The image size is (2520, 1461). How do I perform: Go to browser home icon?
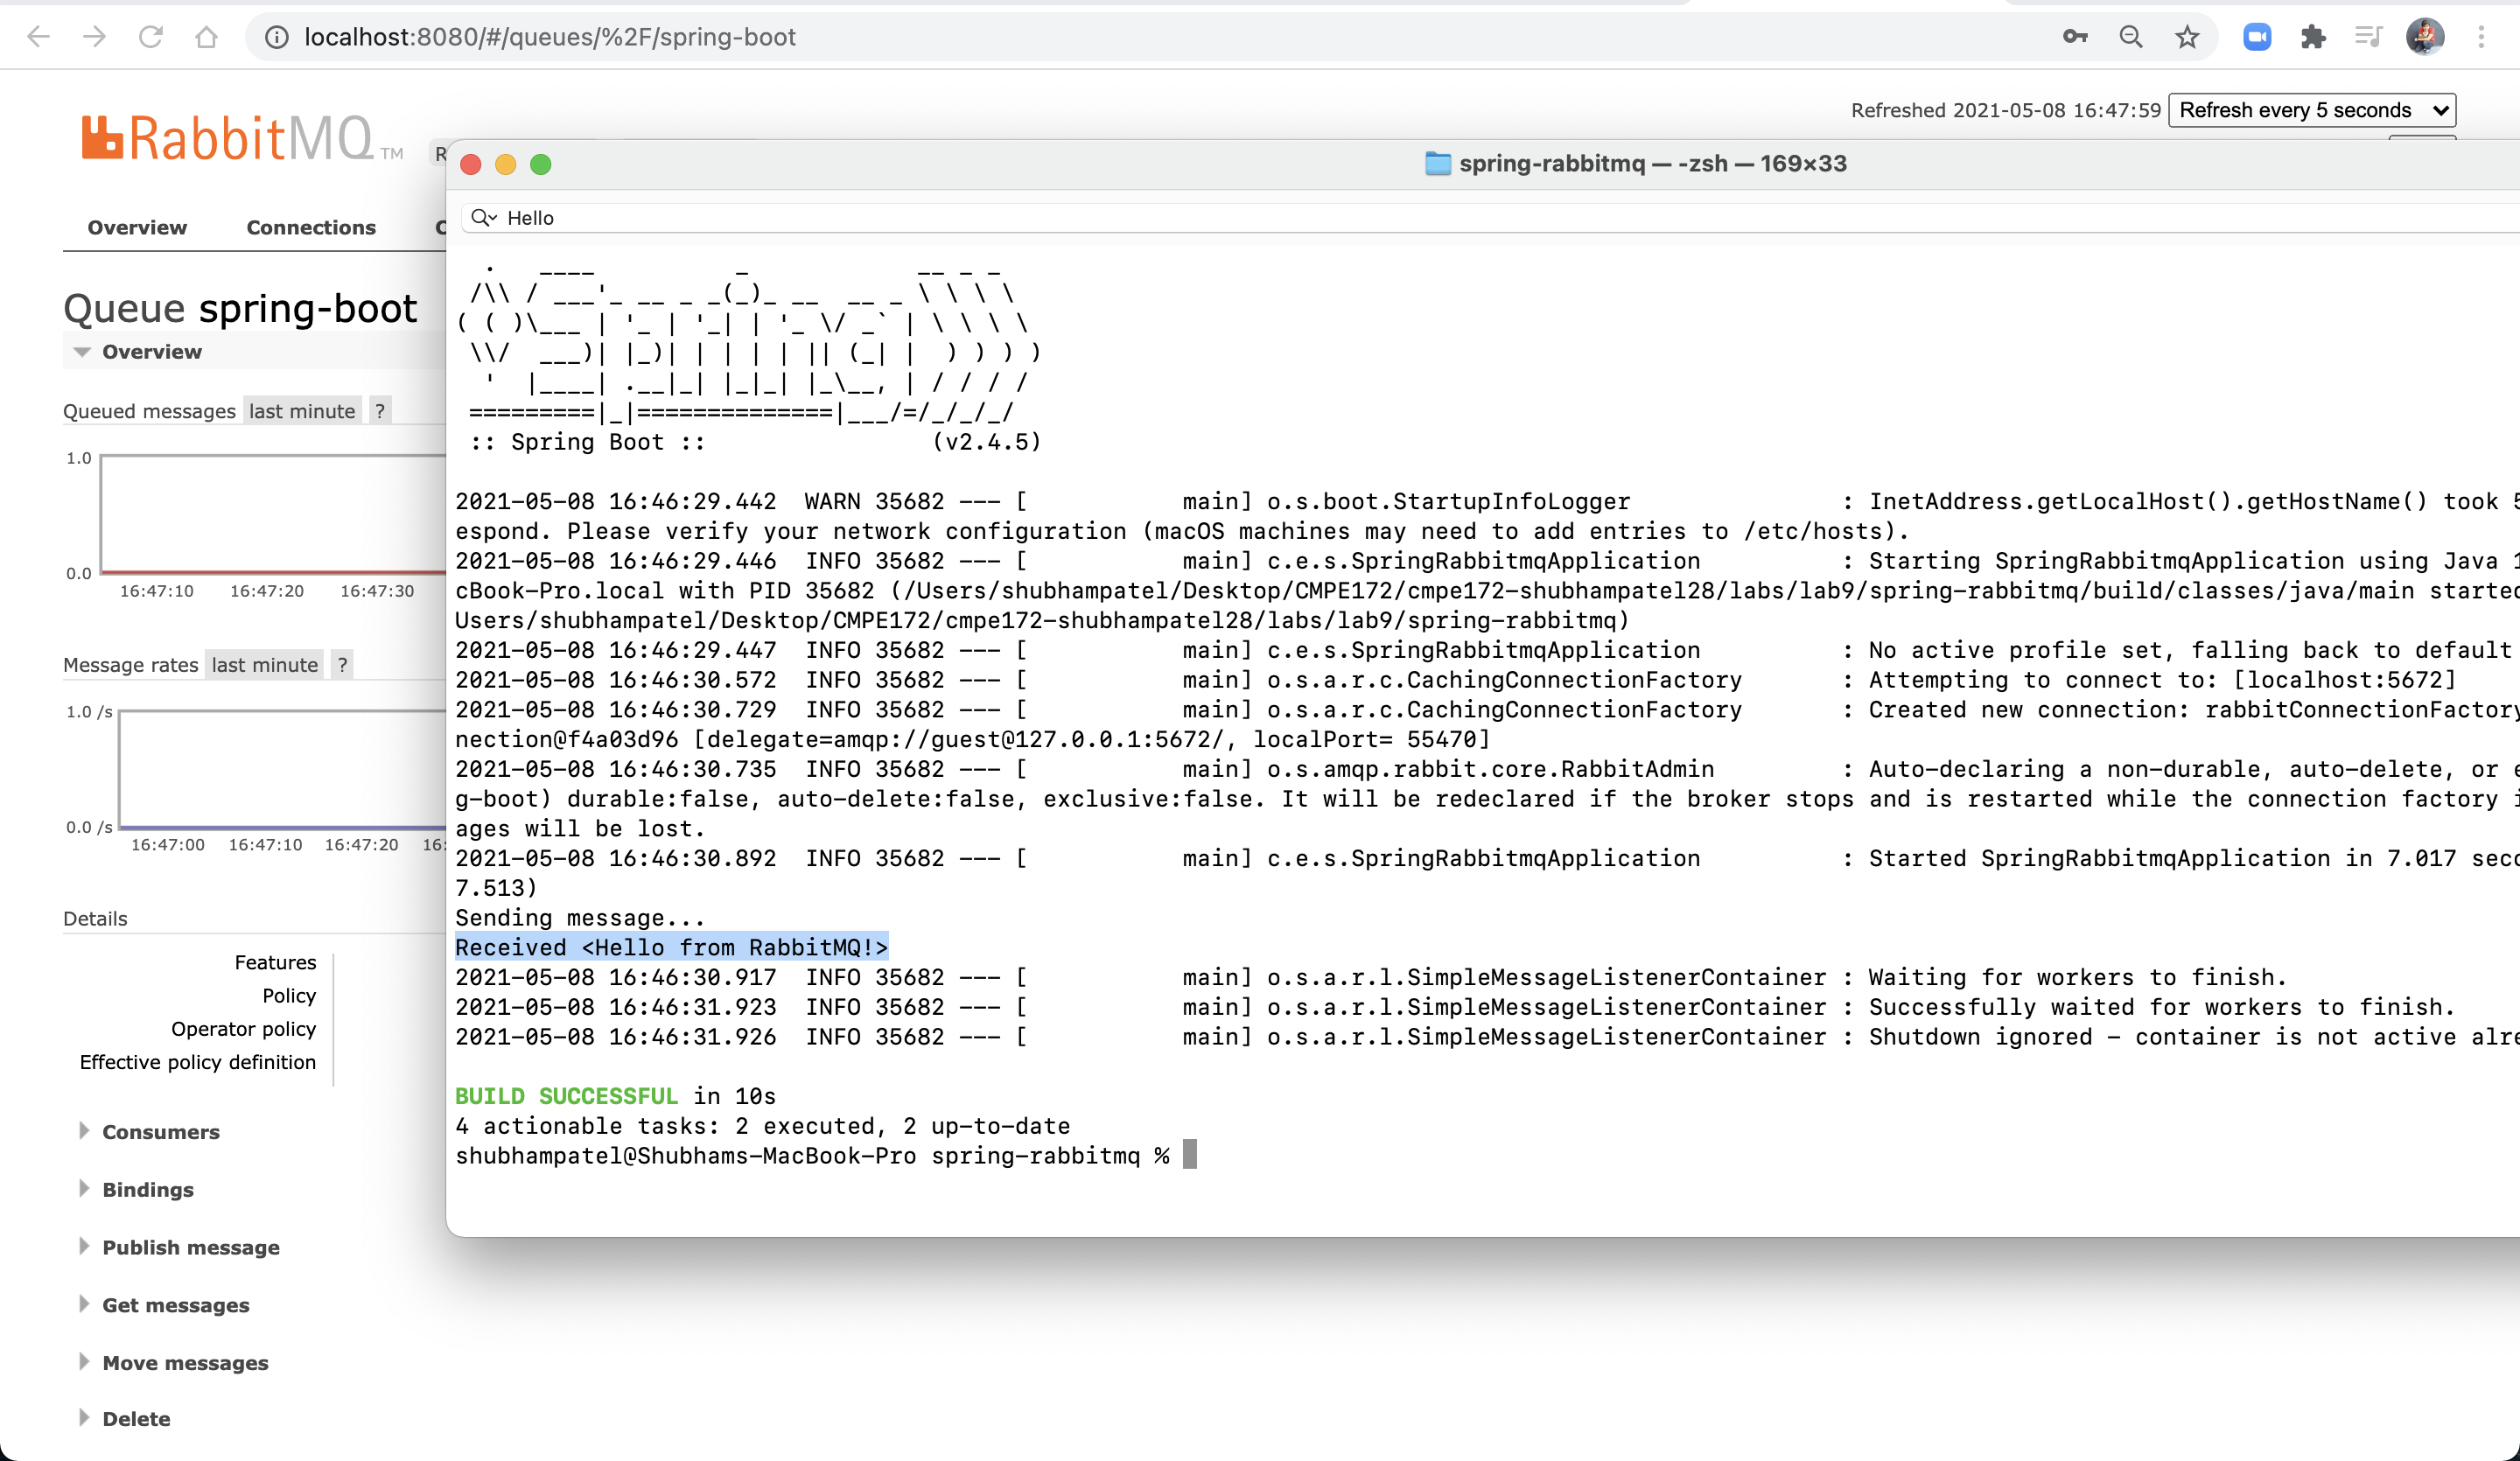(206, 37)
